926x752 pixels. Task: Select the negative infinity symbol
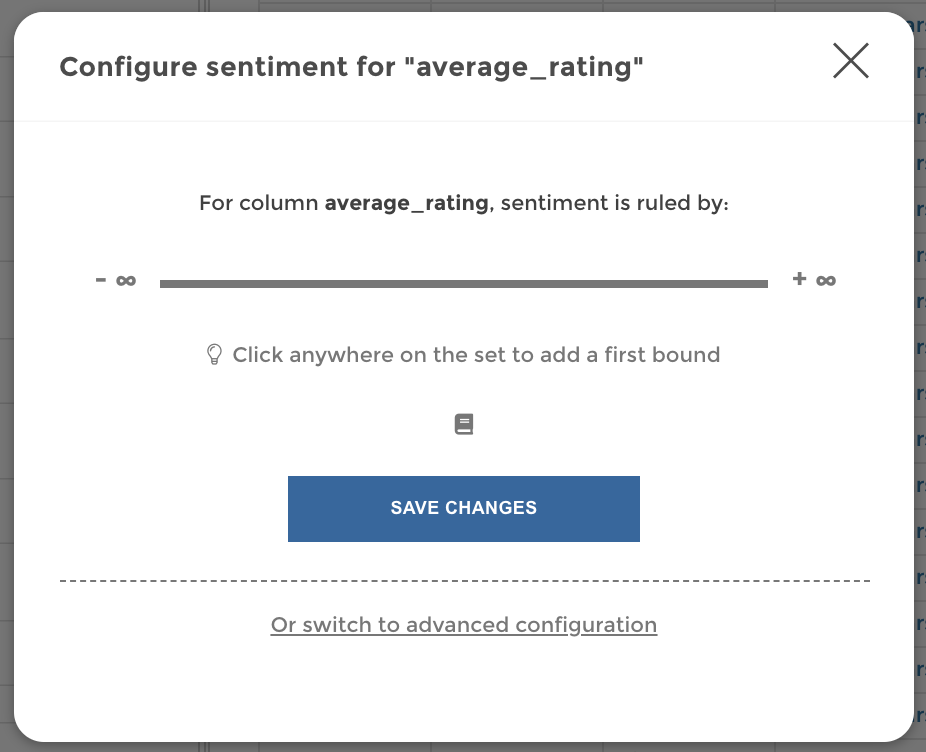click(x=124, y=279)
